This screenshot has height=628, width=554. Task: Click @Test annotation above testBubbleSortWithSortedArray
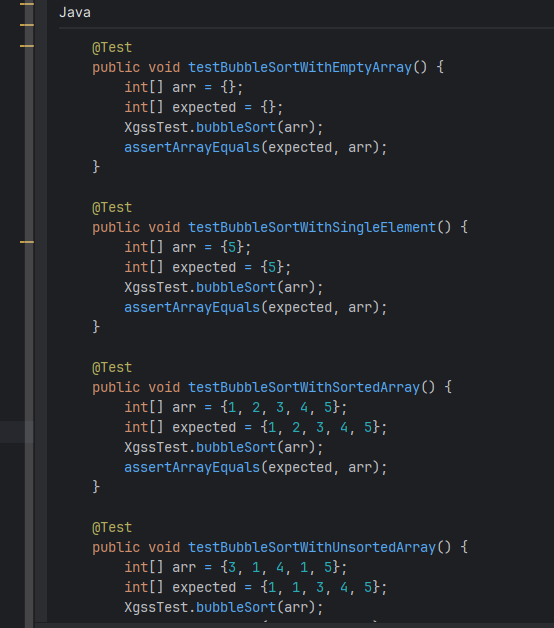click(x=112, y=368)
